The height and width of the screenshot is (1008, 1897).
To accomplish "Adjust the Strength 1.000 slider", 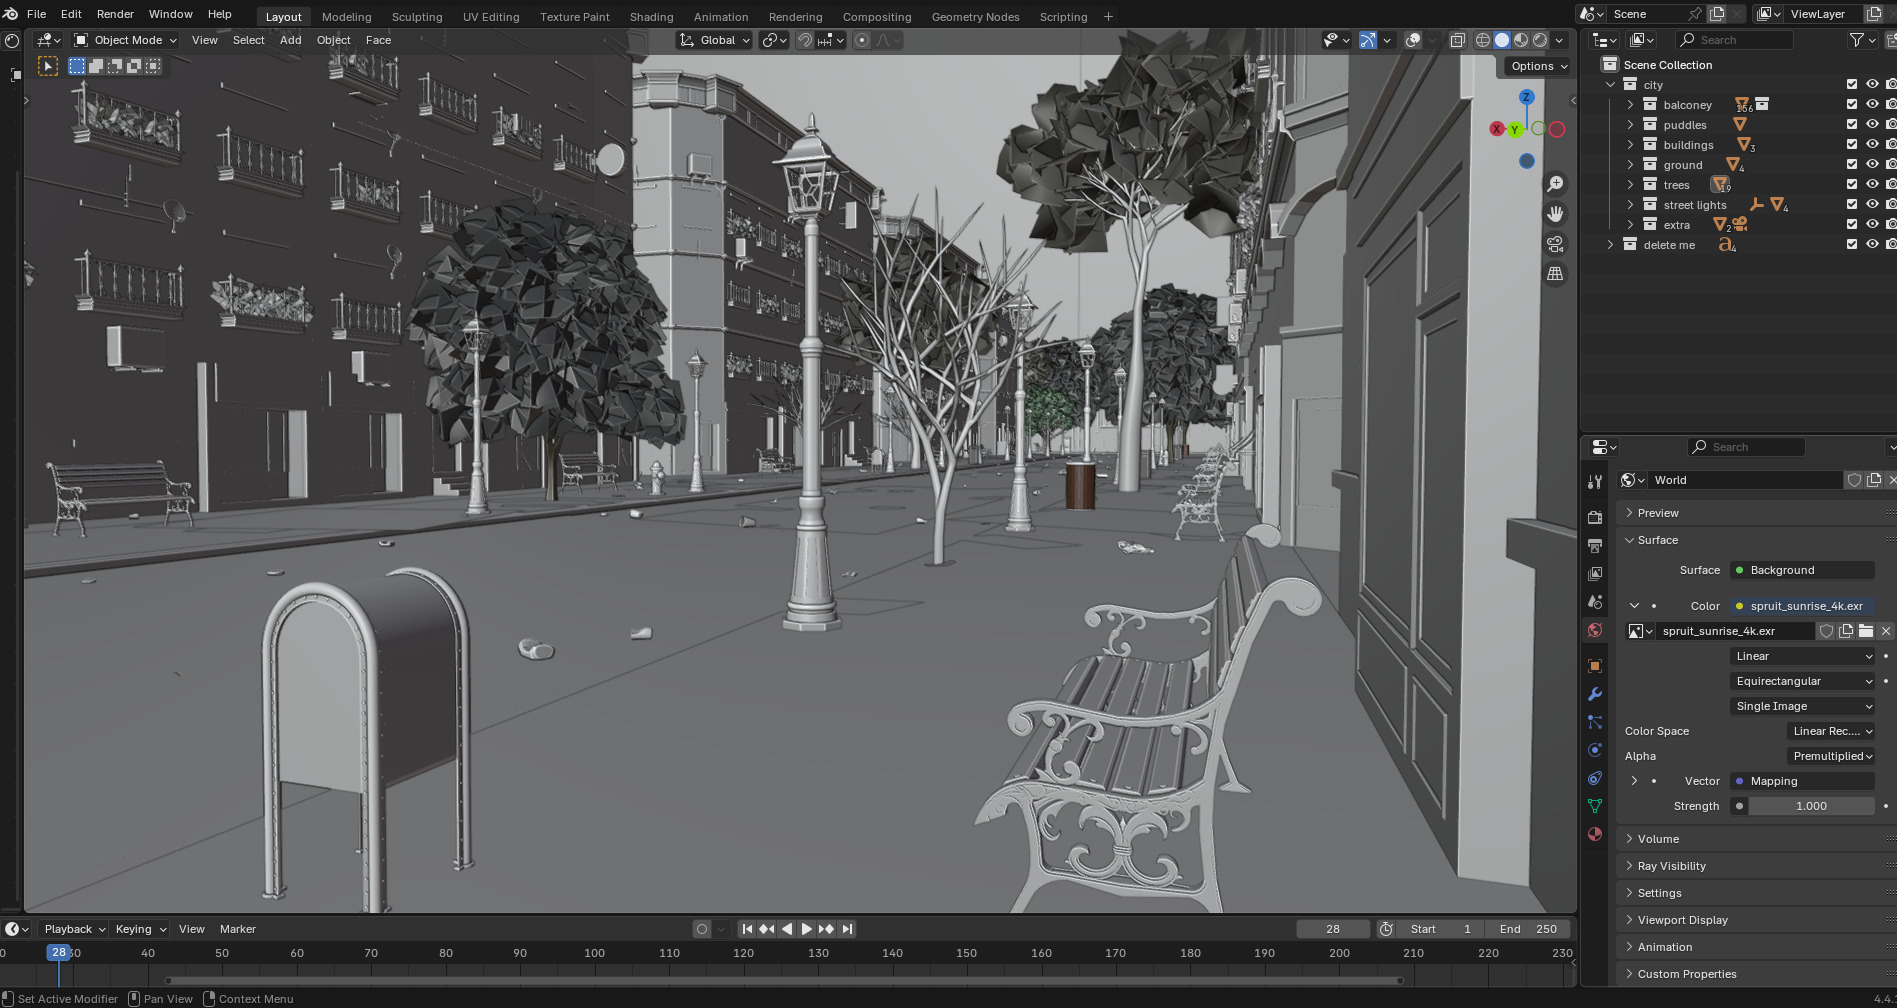I will 1811,806.
